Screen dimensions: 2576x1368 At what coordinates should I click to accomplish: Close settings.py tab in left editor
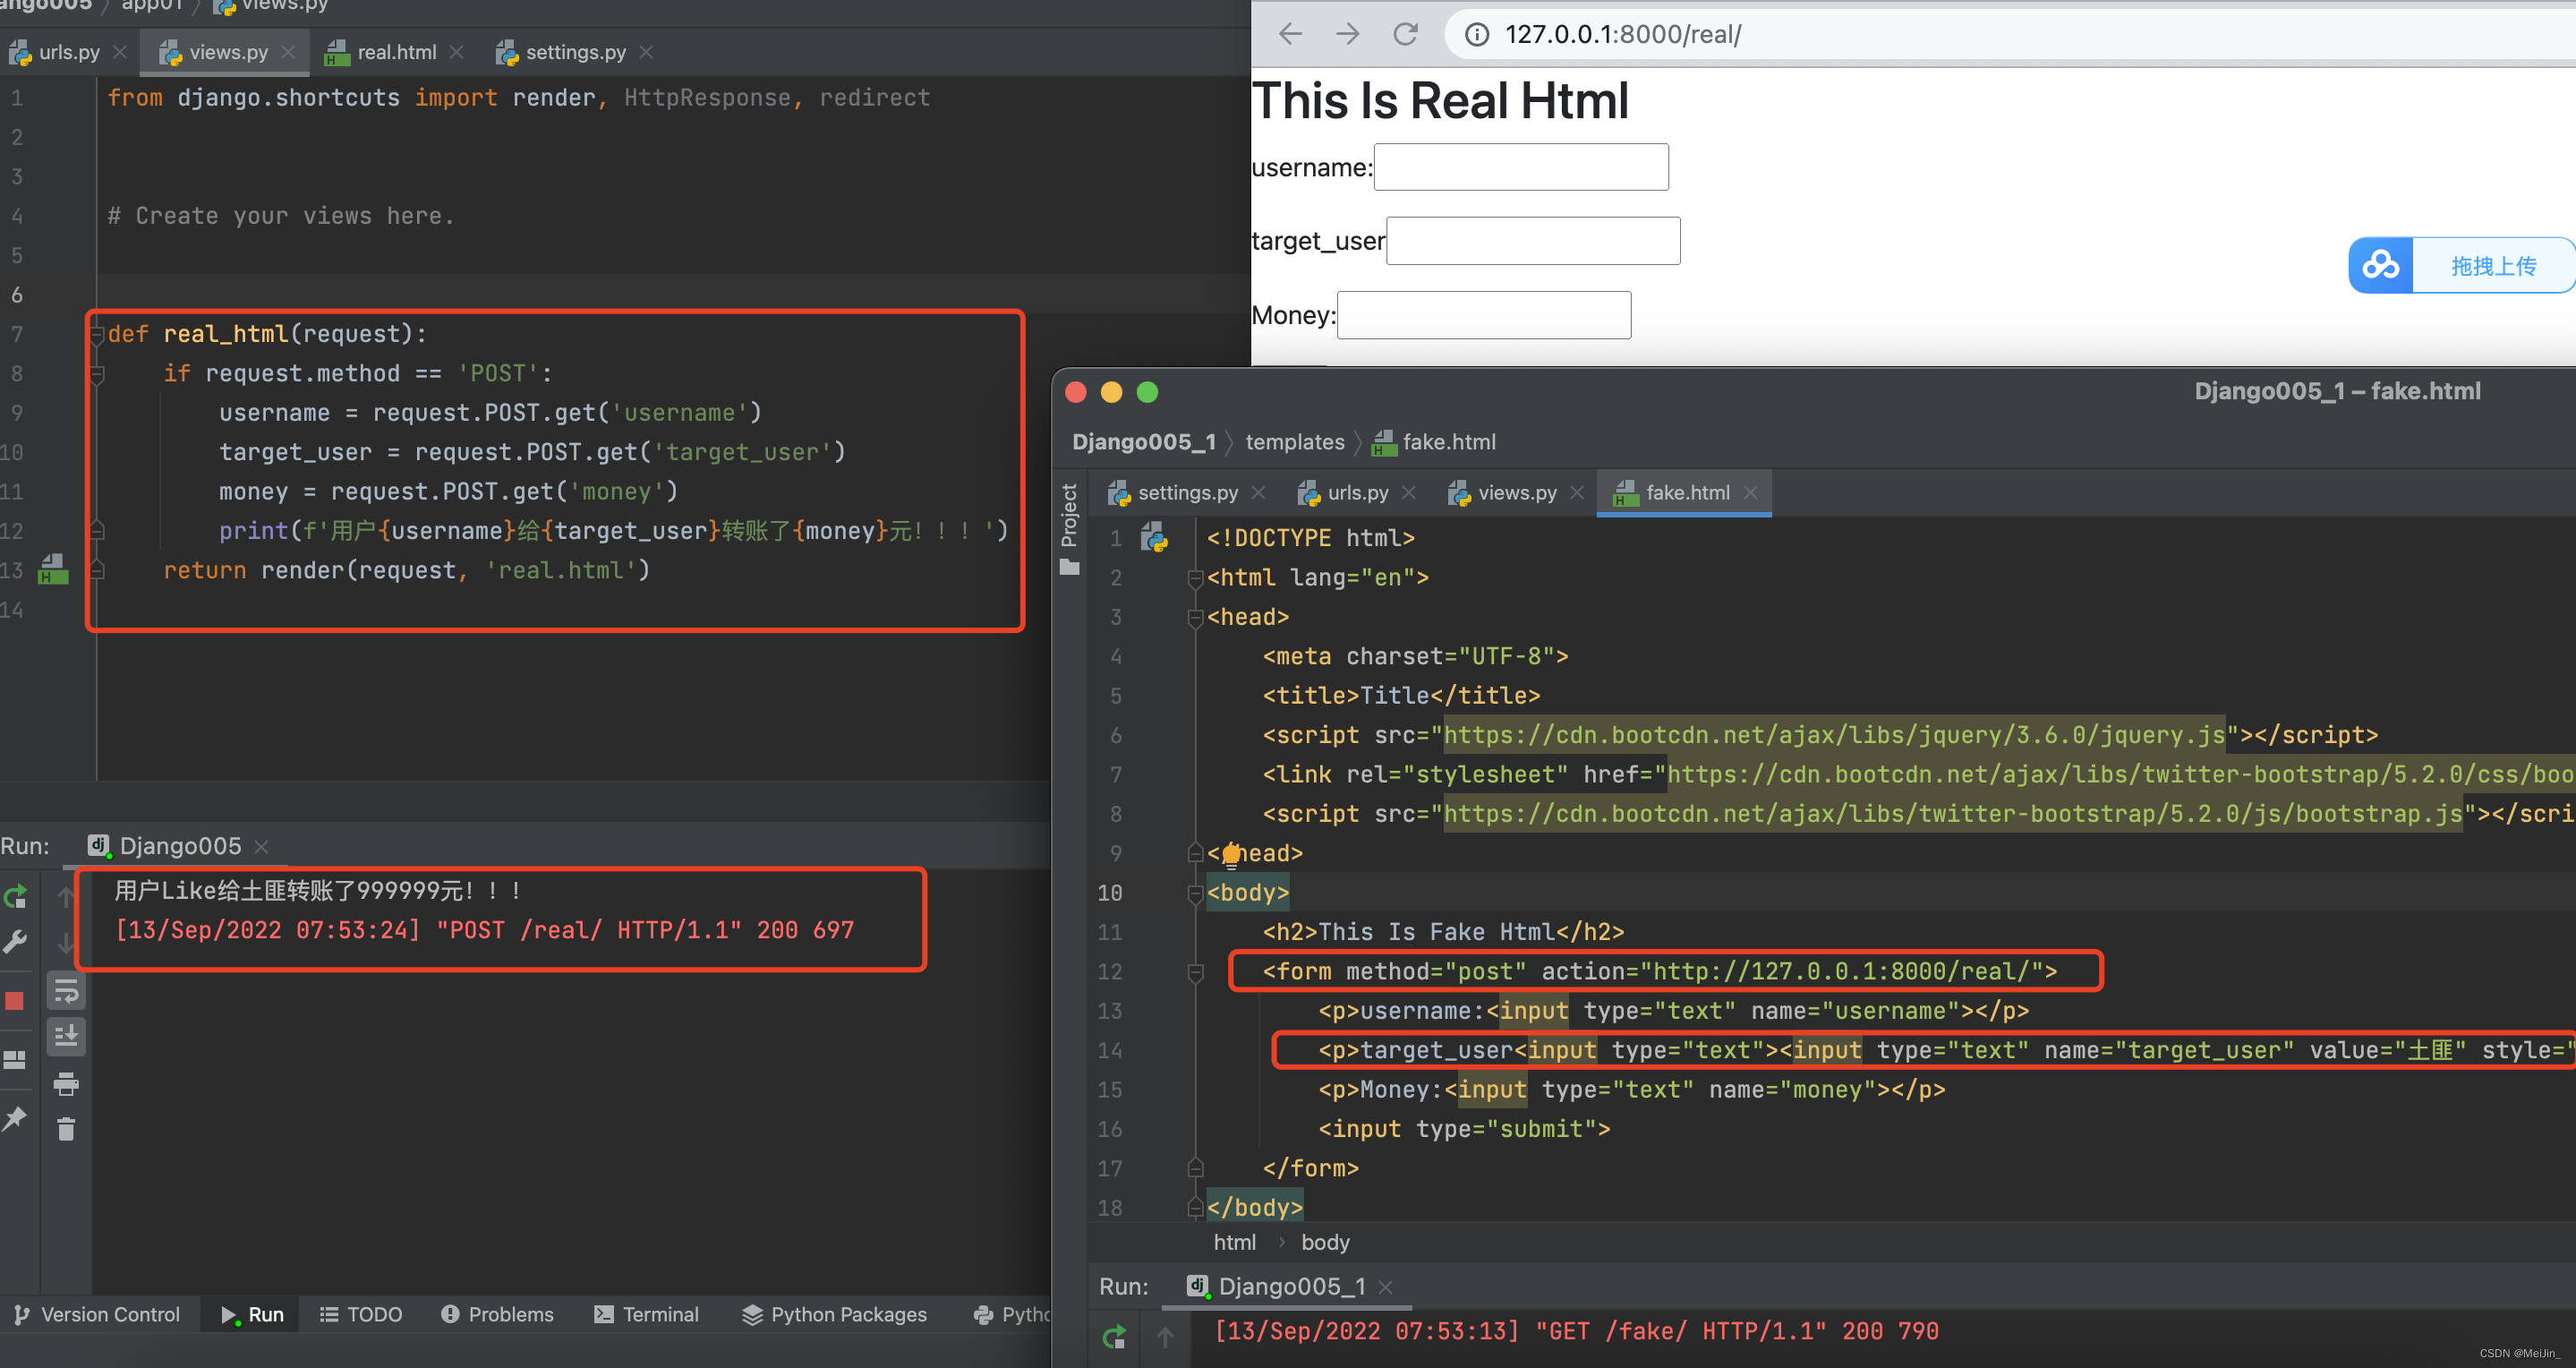tap(646, 52)
